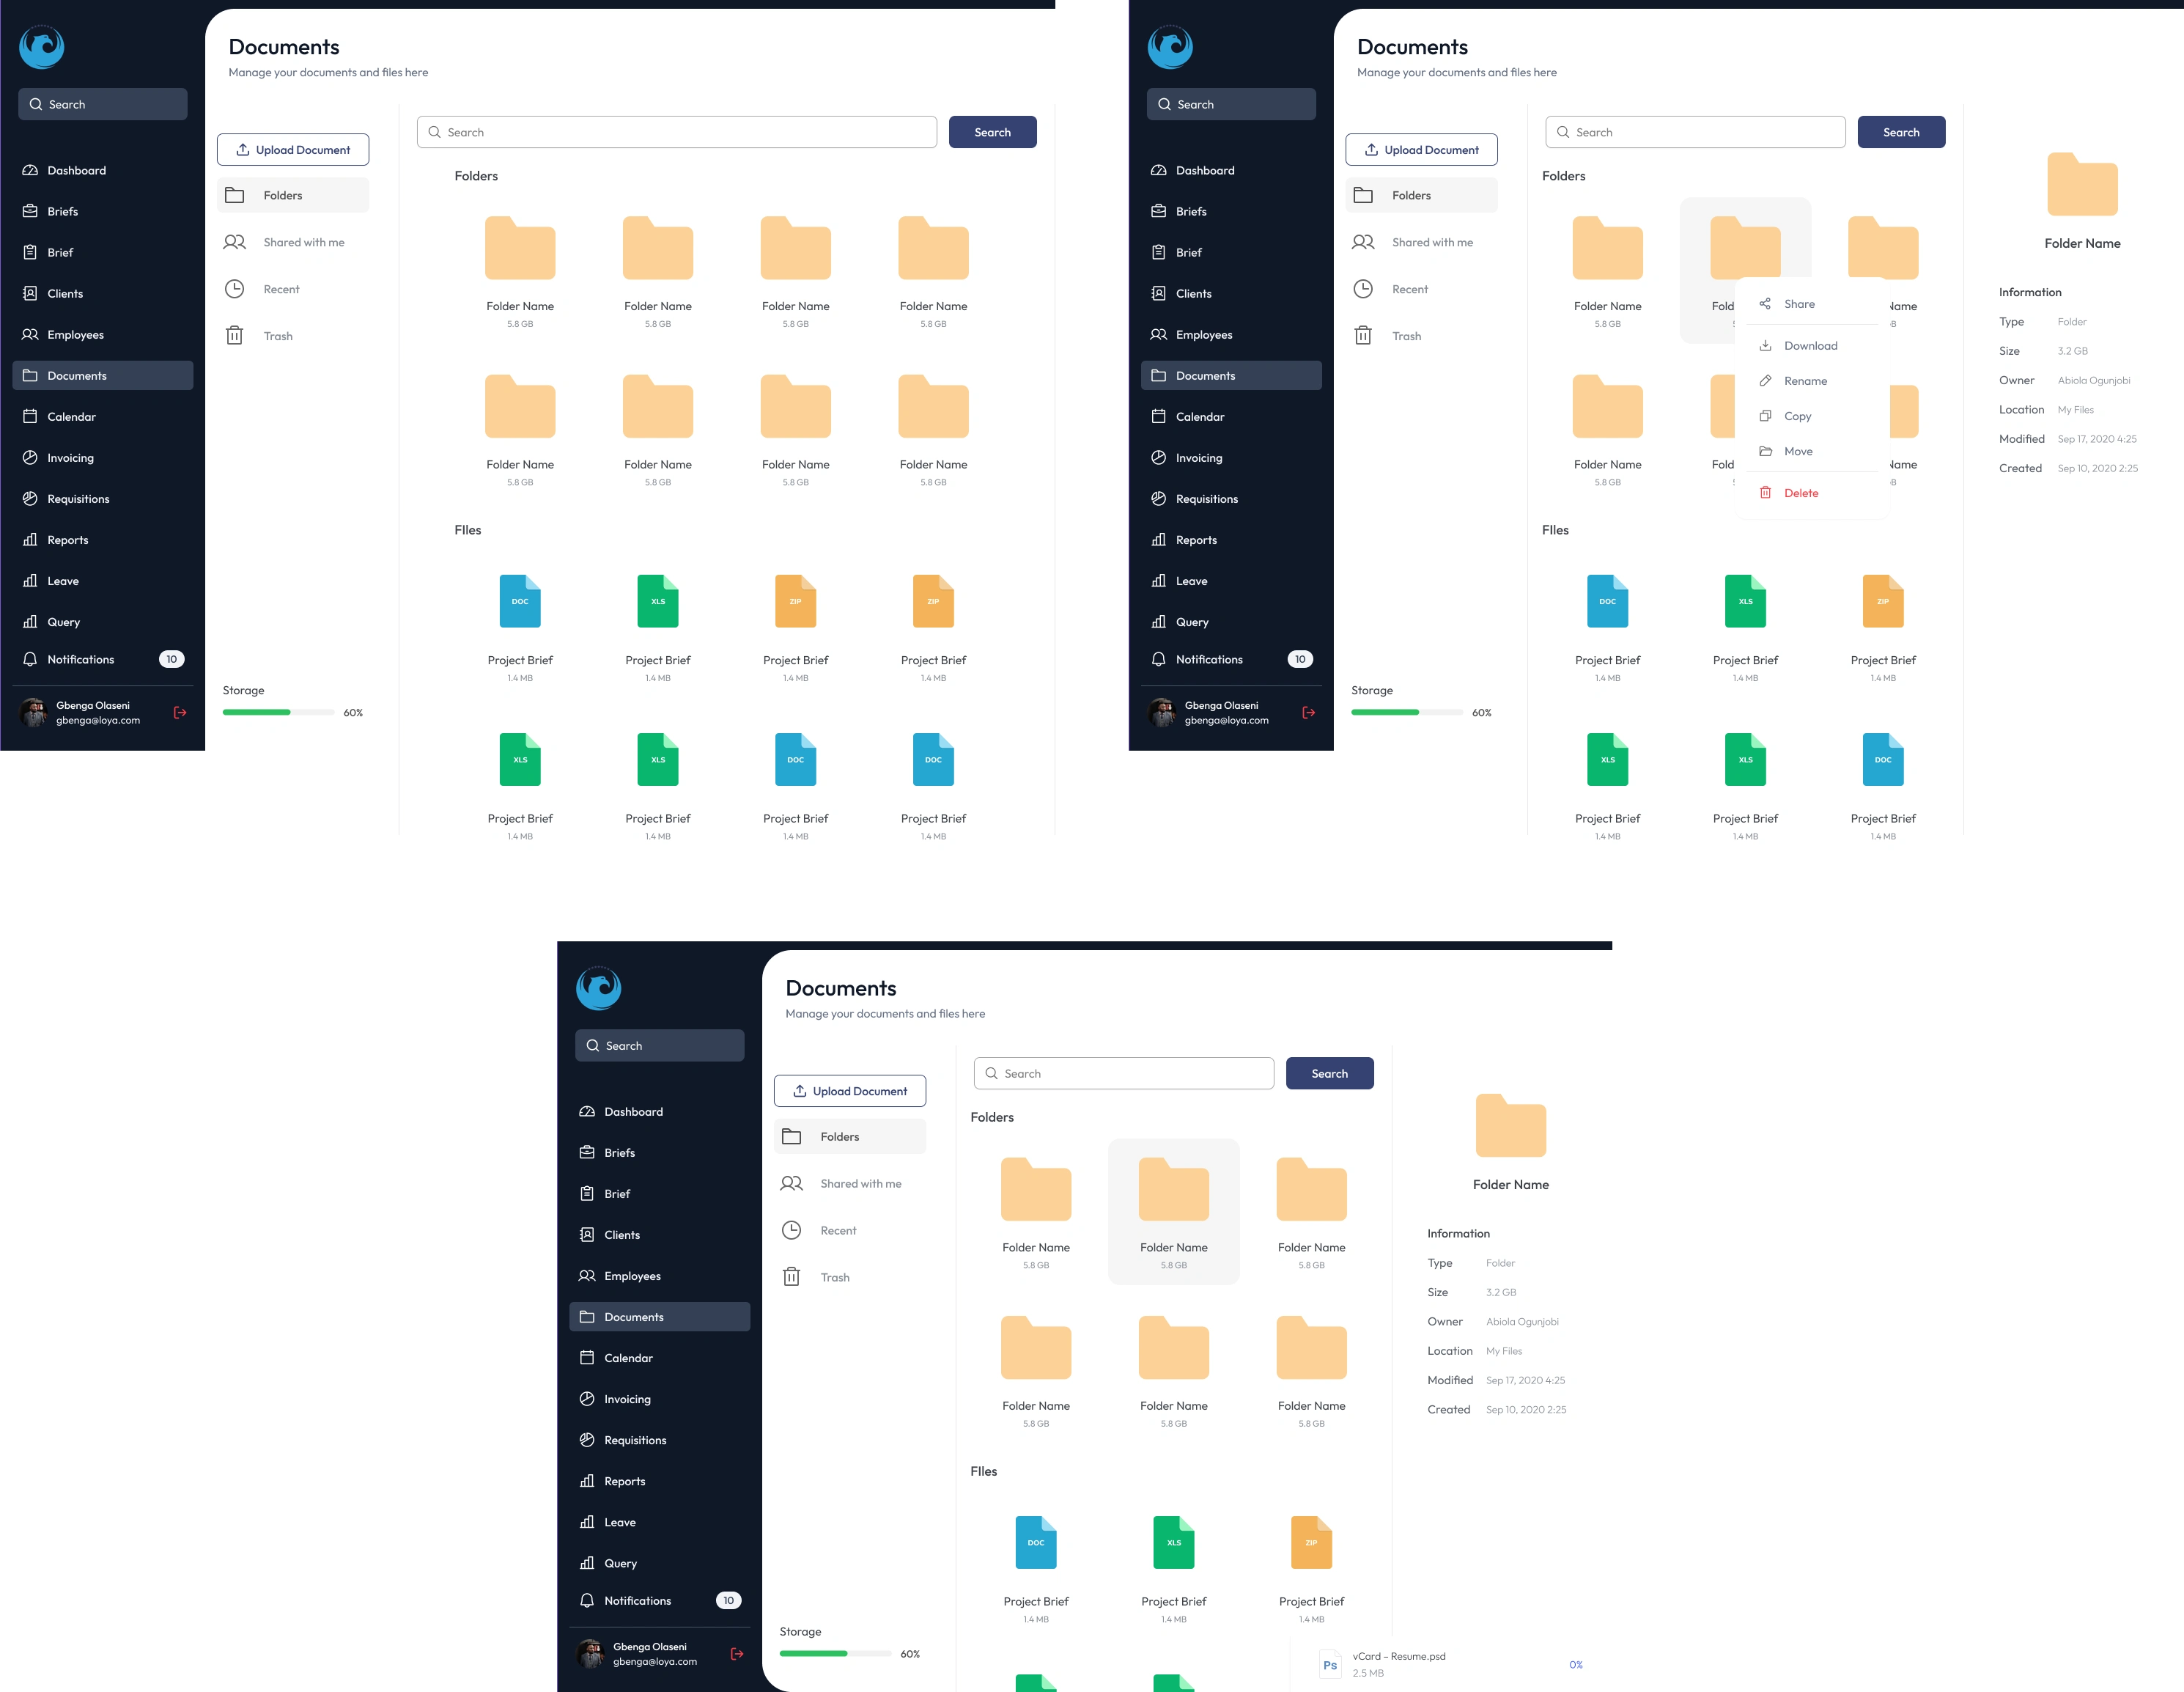Click Storage progress bar in the upload-progress screen
This screenshot has height=1692, width=2184.
tap(835, 1653)
